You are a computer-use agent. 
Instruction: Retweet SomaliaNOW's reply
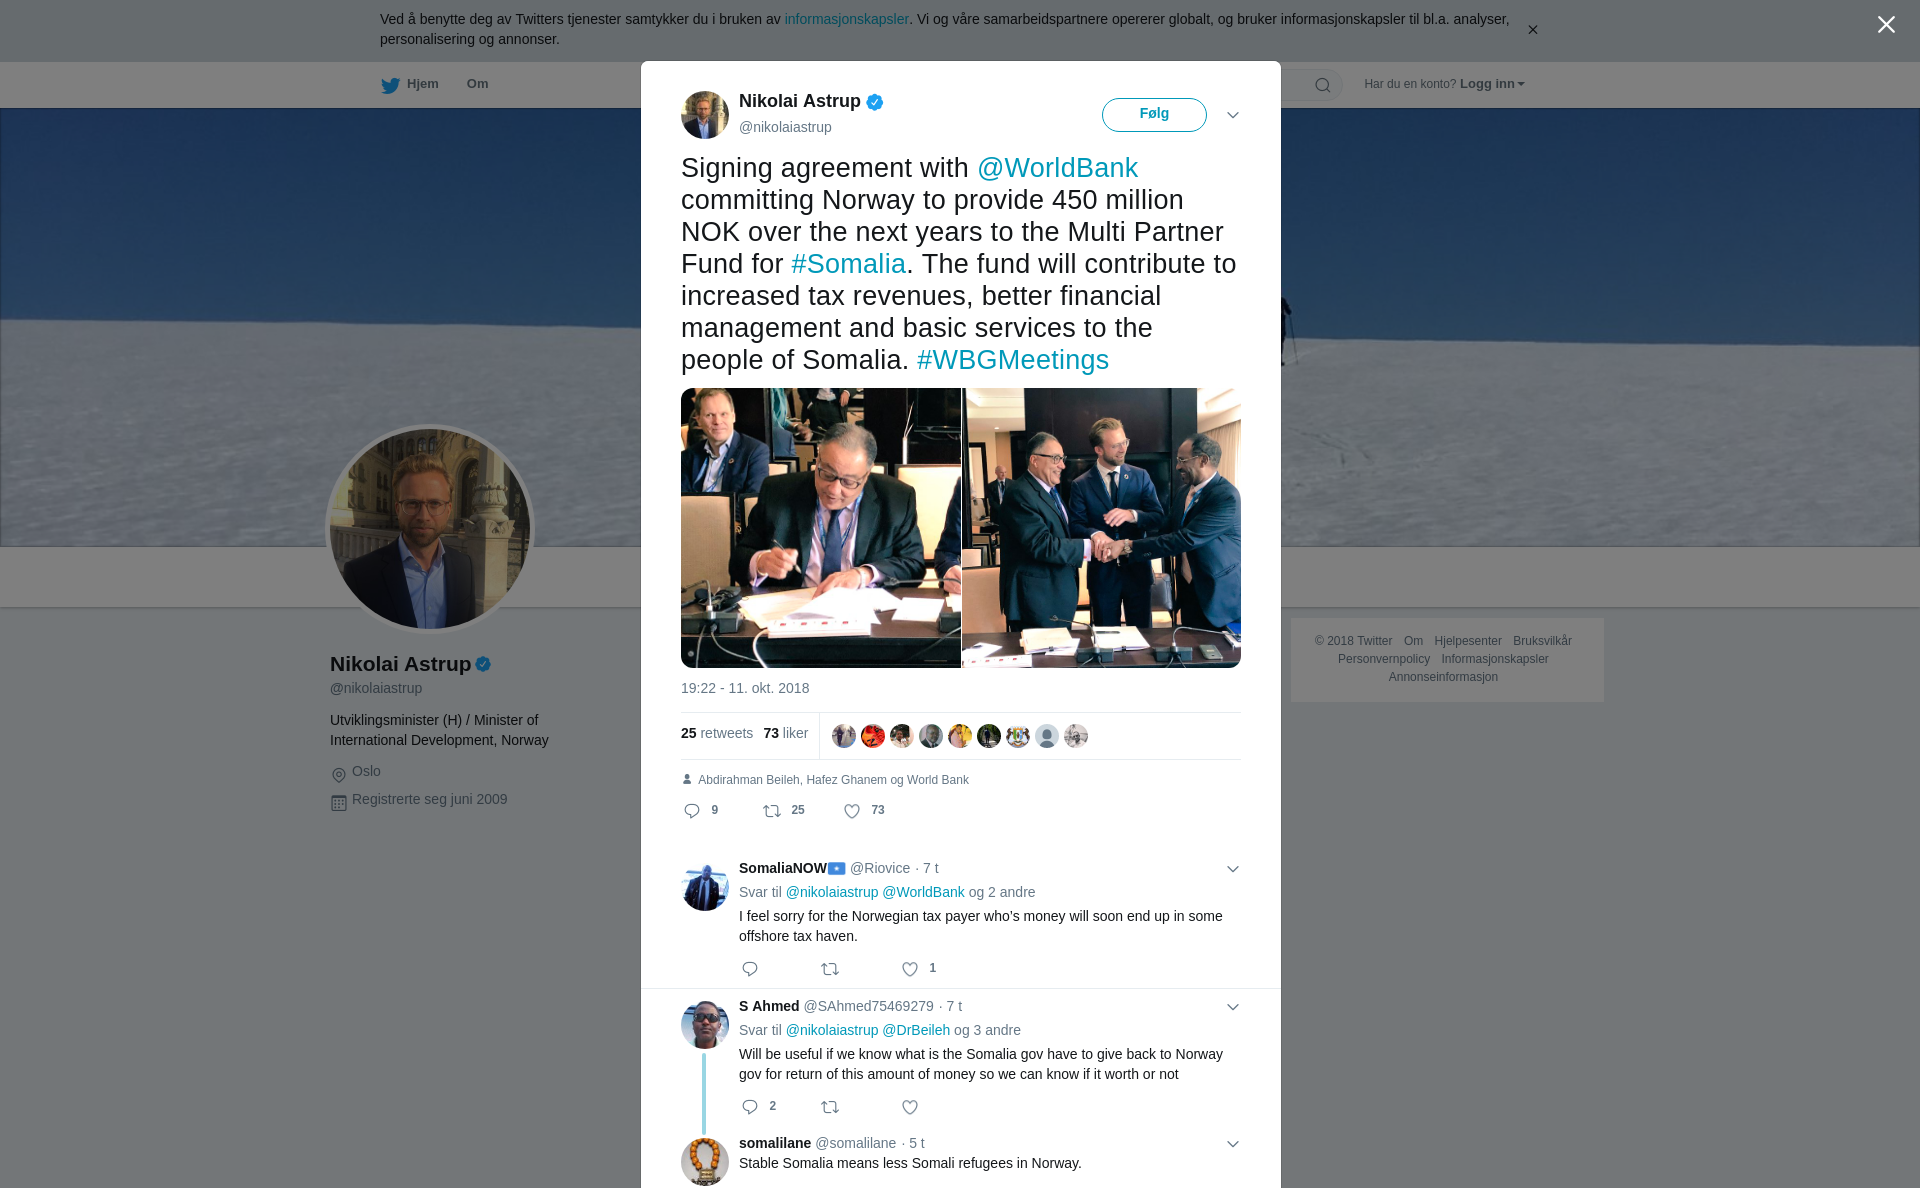(830, 969)
